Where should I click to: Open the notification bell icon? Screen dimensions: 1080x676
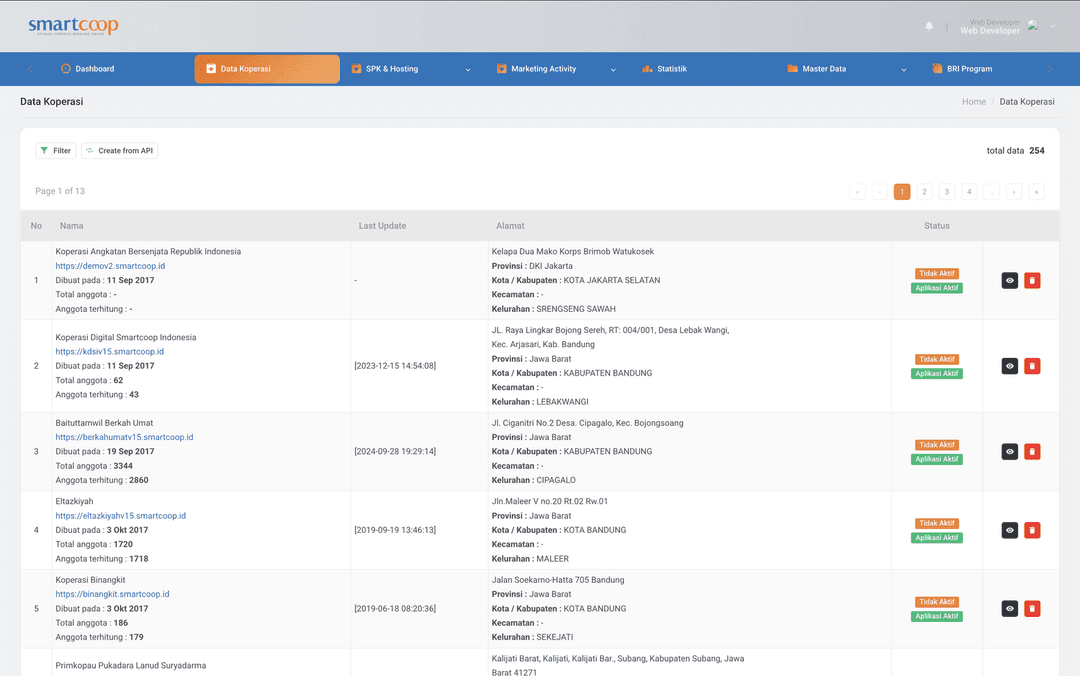coord(928,25)
